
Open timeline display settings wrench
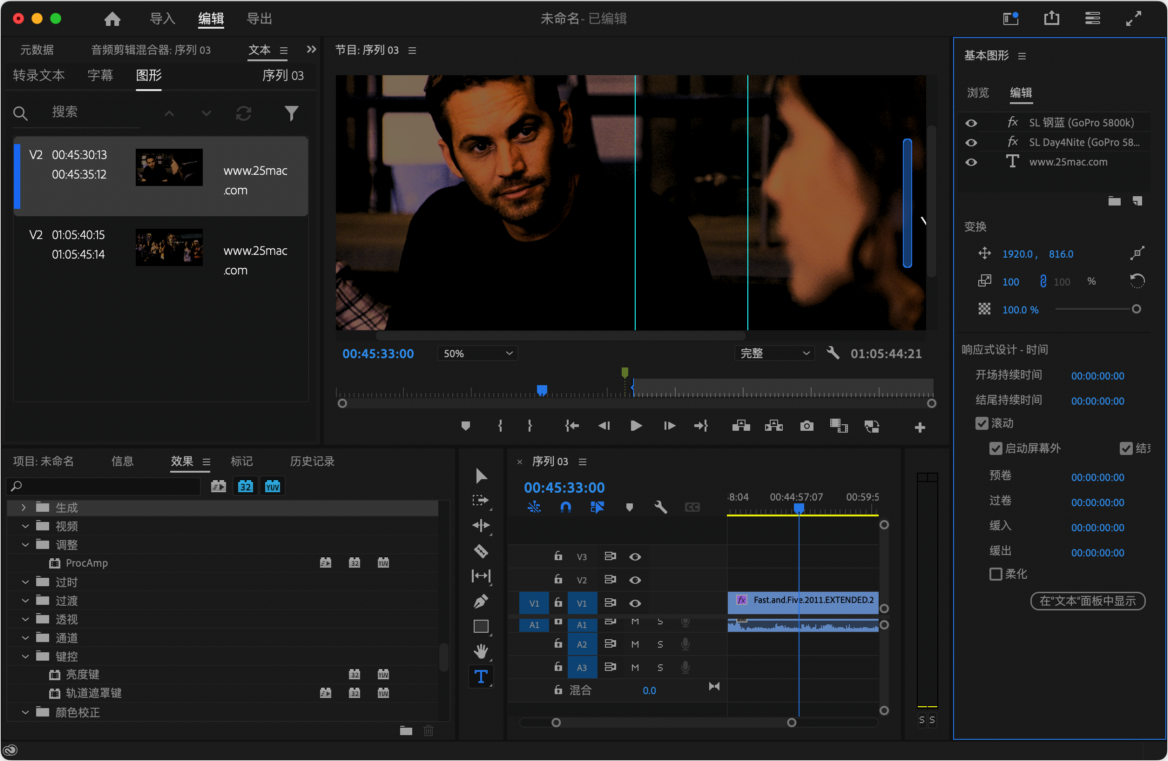(660, 507)
